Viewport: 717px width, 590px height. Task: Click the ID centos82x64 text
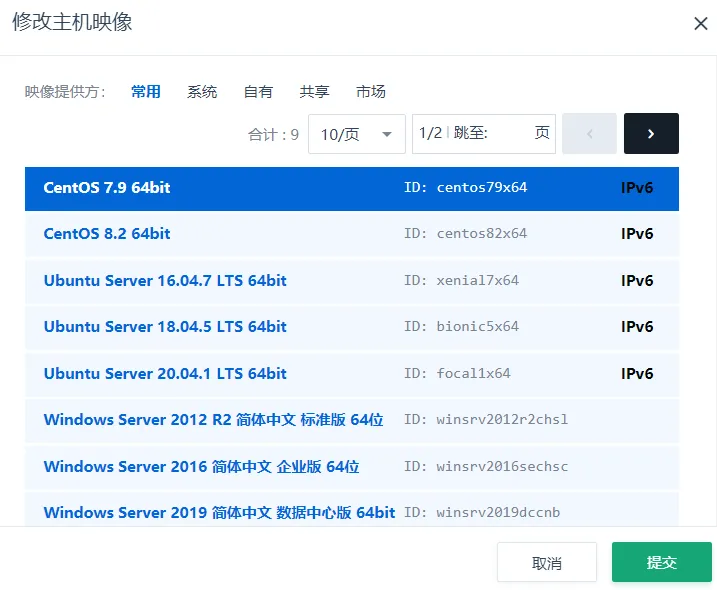point(466,234)
